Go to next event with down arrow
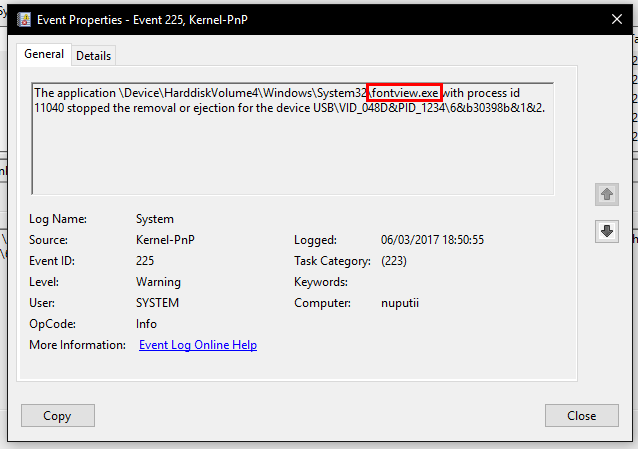Screen dimensions: 638x449 tap(605, 231)
